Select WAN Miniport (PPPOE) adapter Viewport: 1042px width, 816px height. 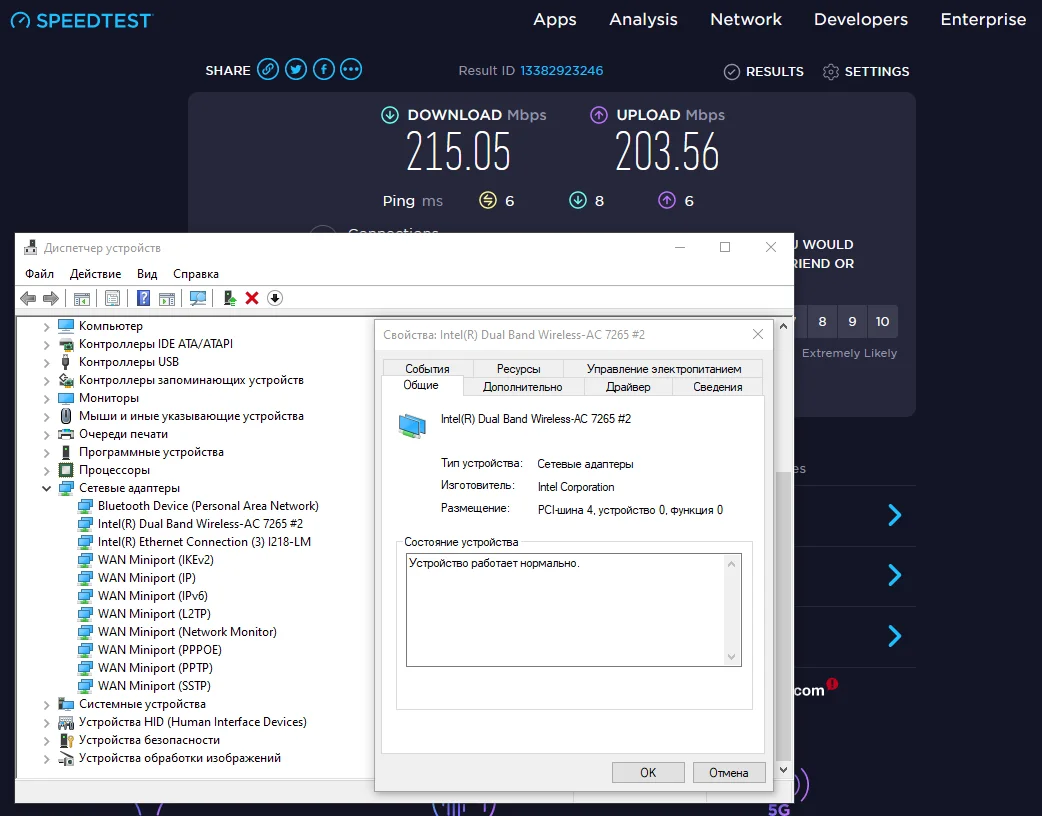[x=159, y=650]
